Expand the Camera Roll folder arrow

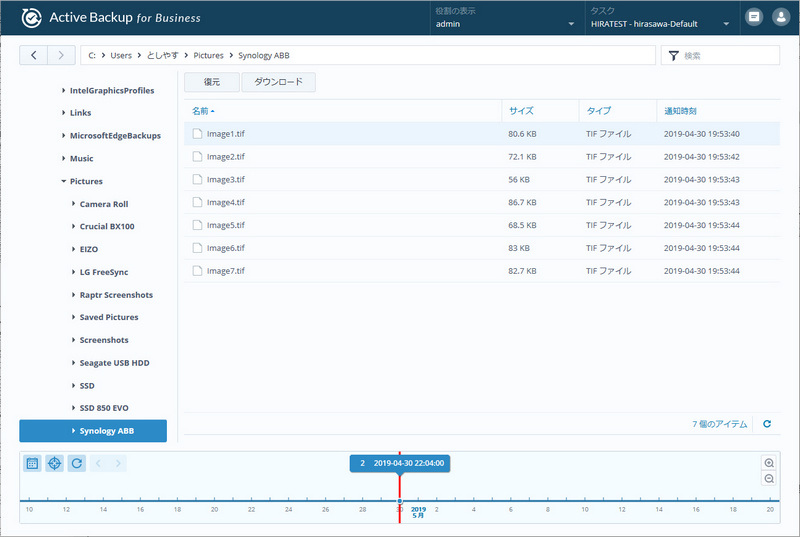click(x=73, y=204)
